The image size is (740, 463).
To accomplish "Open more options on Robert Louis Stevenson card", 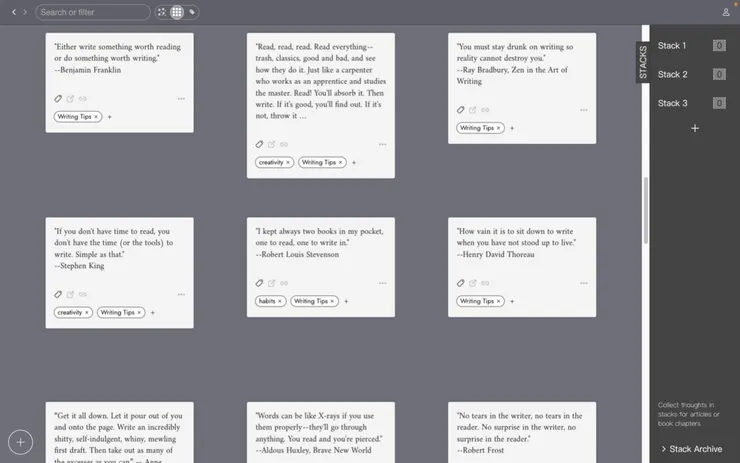I will coord(382,283).
